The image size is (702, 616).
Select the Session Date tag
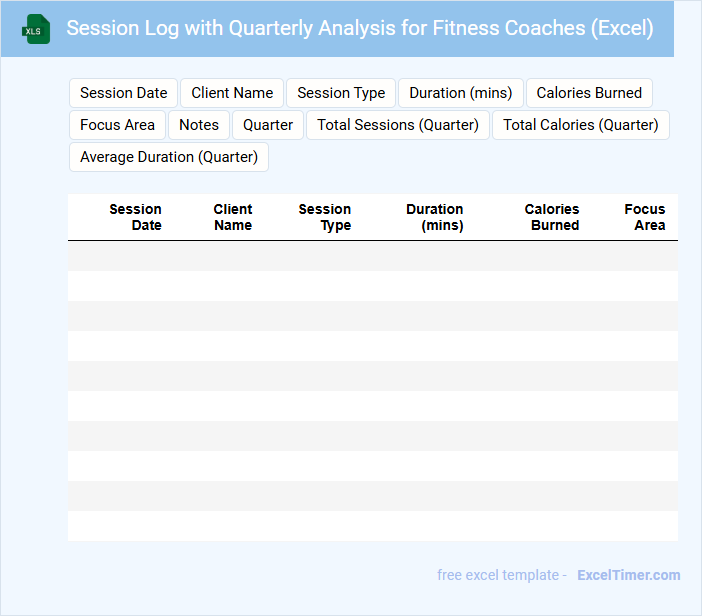click(124, 93)
